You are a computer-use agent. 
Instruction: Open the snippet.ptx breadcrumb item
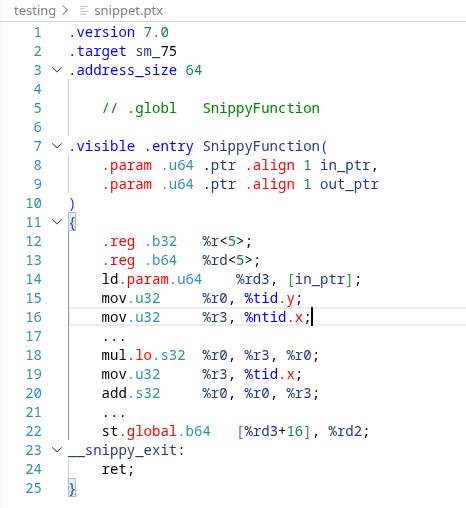point(128,11)
